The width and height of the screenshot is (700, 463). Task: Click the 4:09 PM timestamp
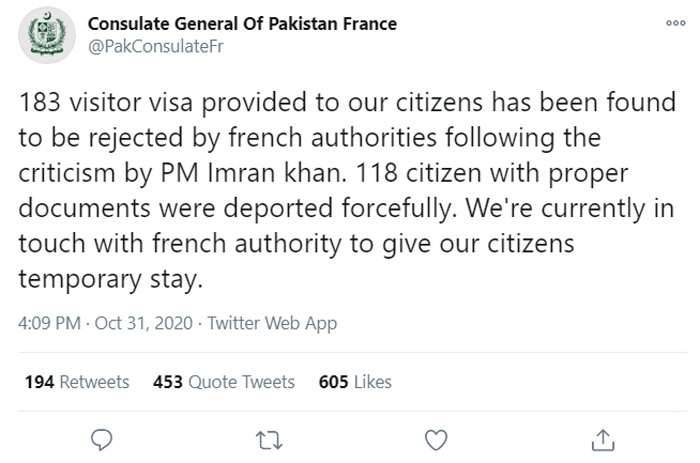[50, 323]
